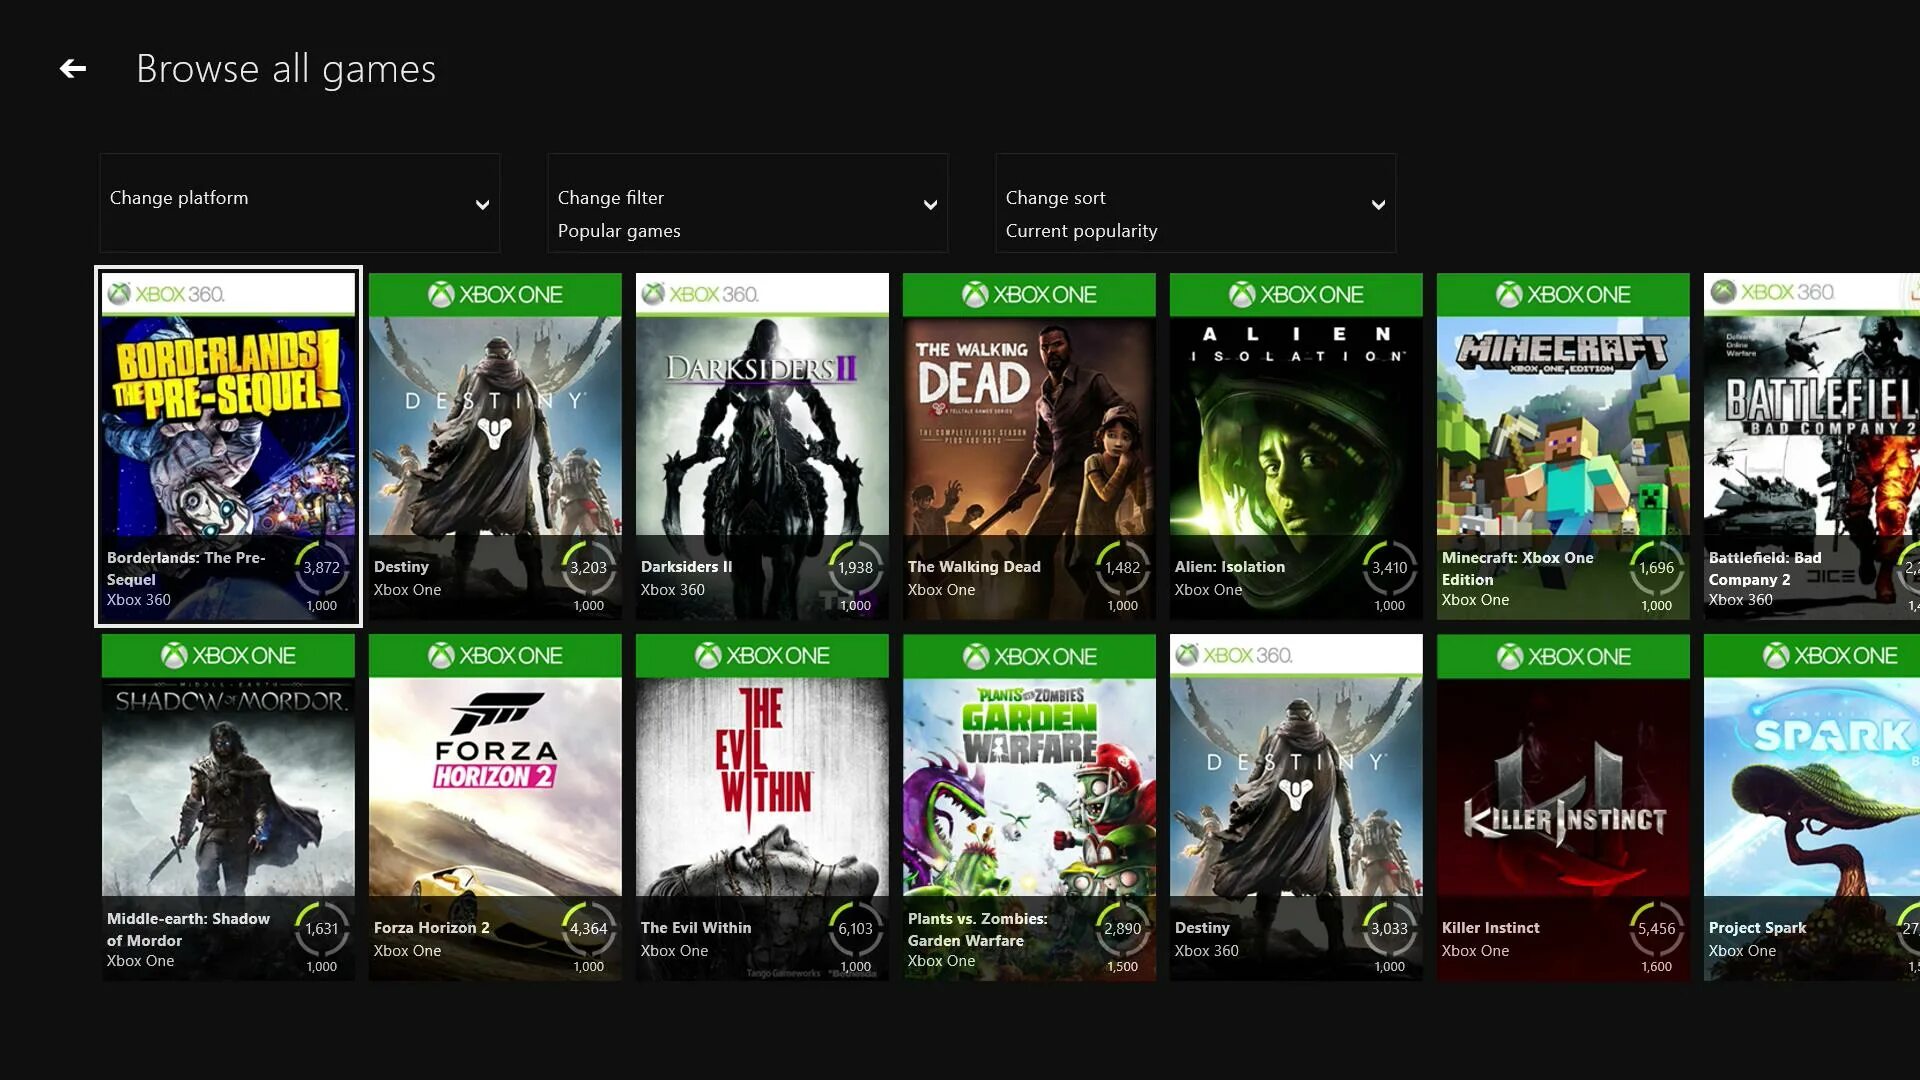Select the Middle-earth: Shadow of Mordor thumbnail
This screenshot has width=1920, height=1080.
[x=228, y=806]
